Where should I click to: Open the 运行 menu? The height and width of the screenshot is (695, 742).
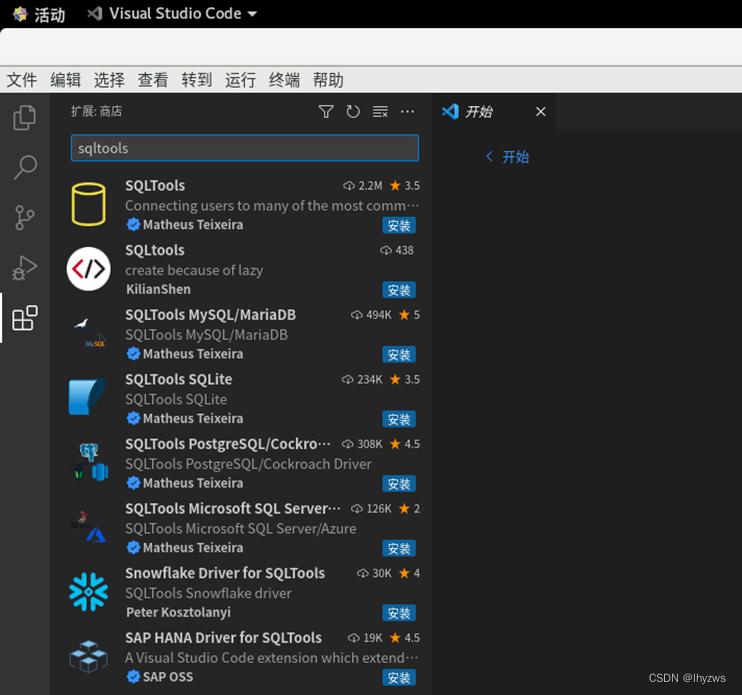[x=240, y=80]
